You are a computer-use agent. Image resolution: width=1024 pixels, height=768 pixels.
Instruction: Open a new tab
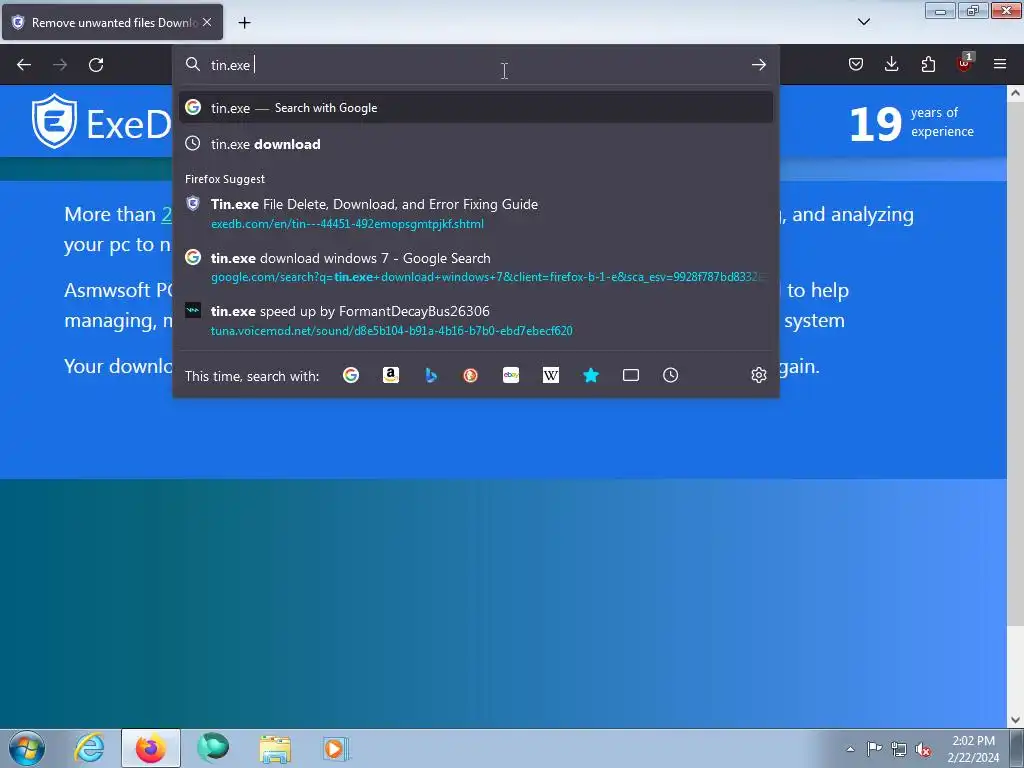point(244,23)
